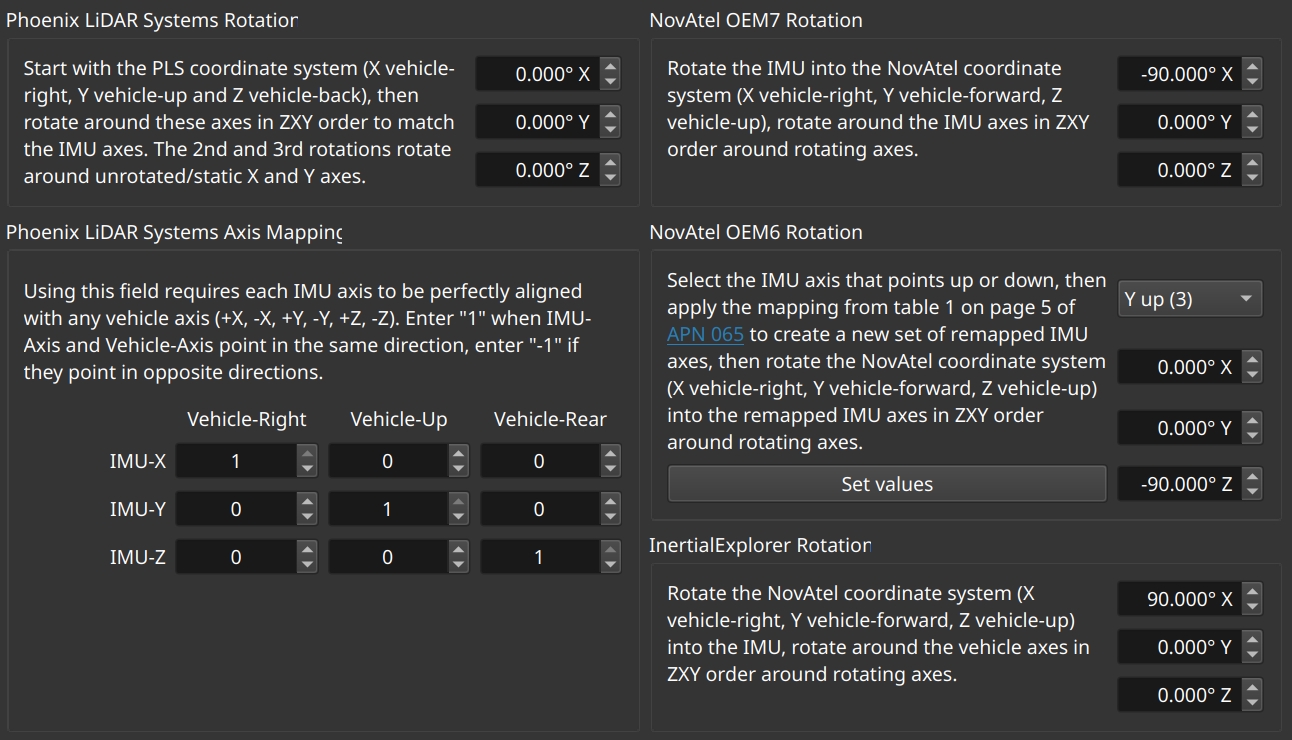
Task: Increase NovAtel OEM7 Rotation X value
Action: [1252, 66]
